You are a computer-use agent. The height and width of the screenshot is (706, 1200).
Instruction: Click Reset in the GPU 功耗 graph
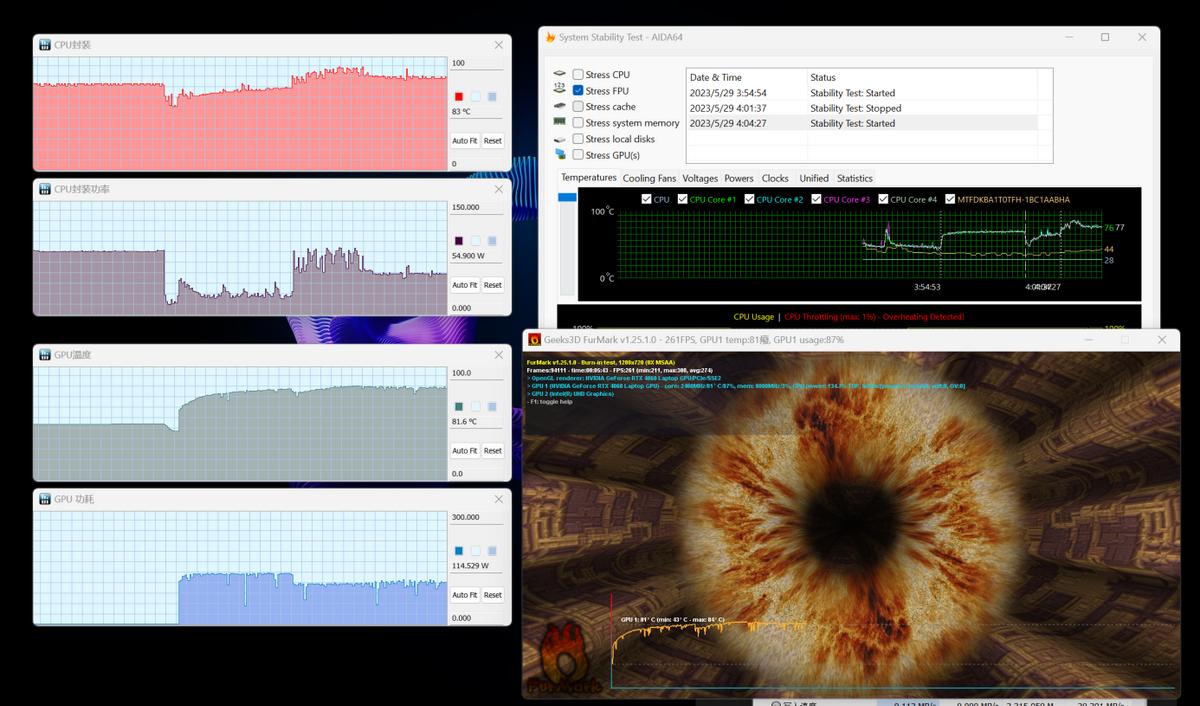click(x=492, y=595)
